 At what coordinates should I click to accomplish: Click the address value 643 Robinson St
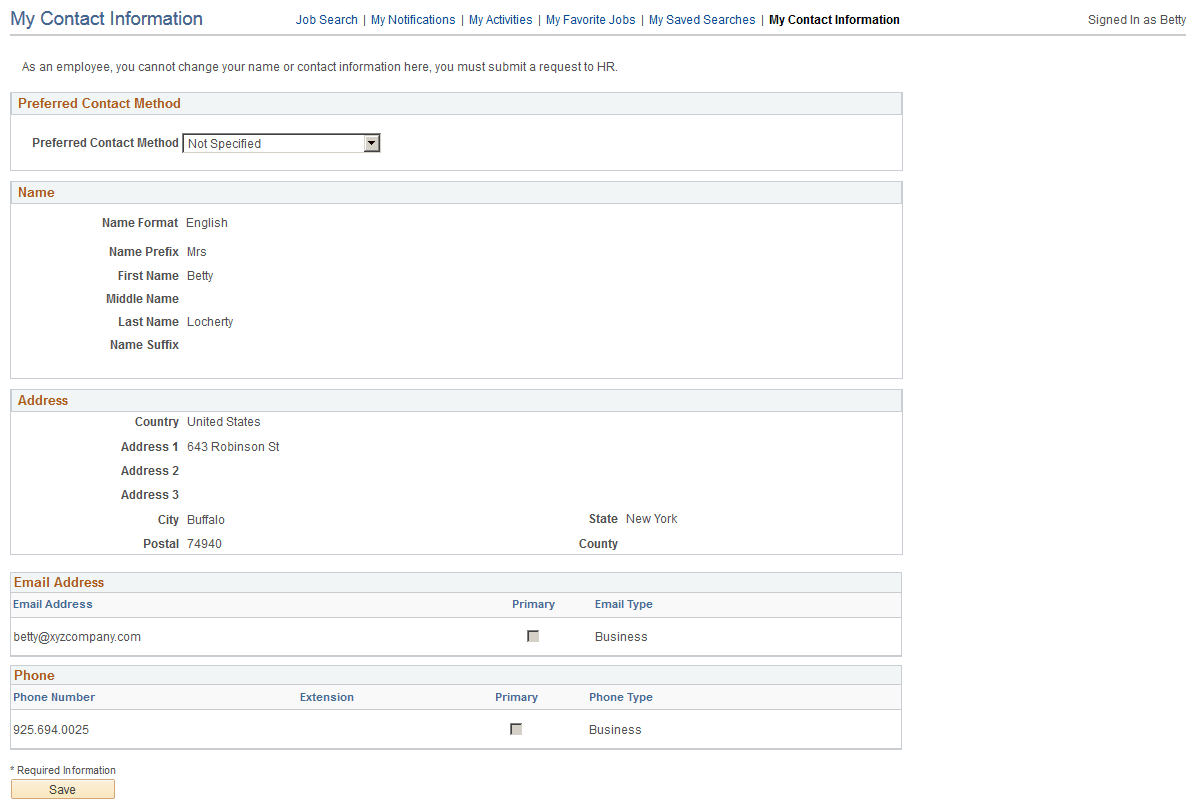tap(233, 447)
